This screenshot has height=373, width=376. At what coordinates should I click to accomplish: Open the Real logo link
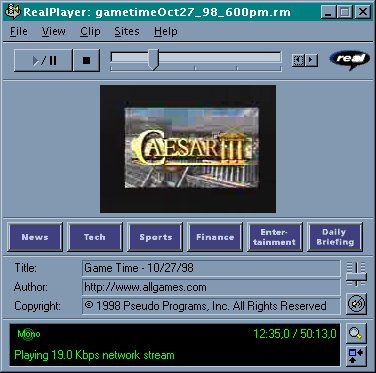pos(350,60)
